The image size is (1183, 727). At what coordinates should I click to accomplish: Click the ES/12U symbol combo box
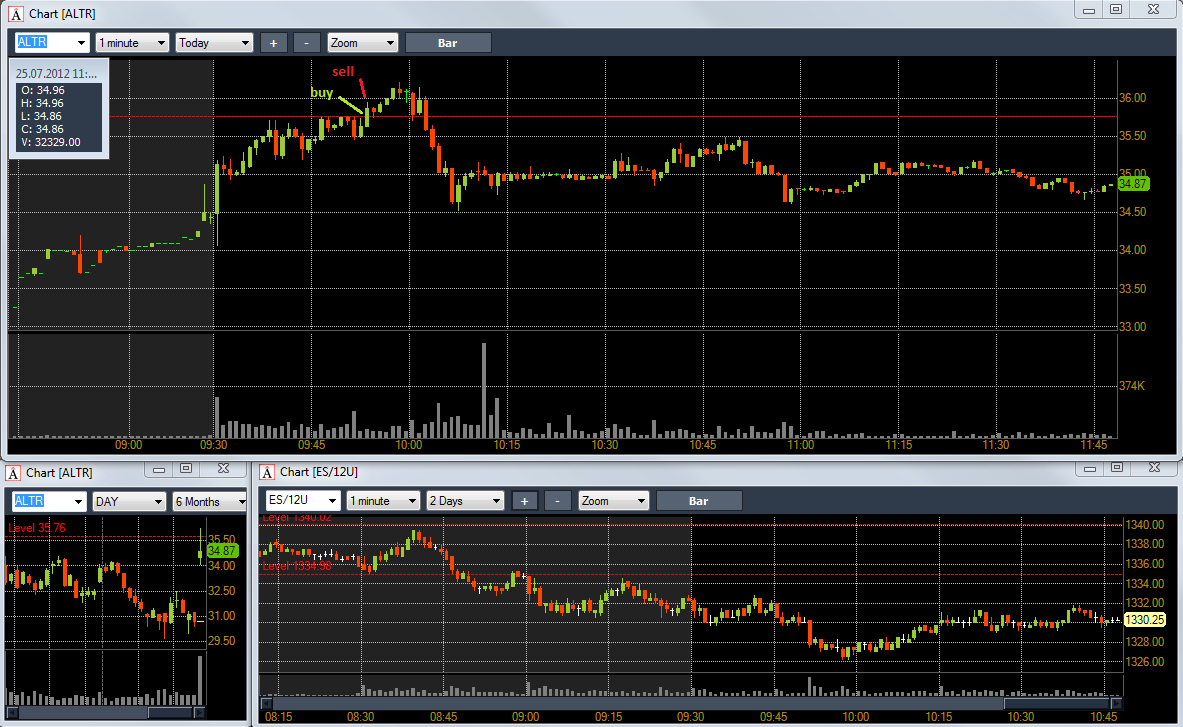303,501
